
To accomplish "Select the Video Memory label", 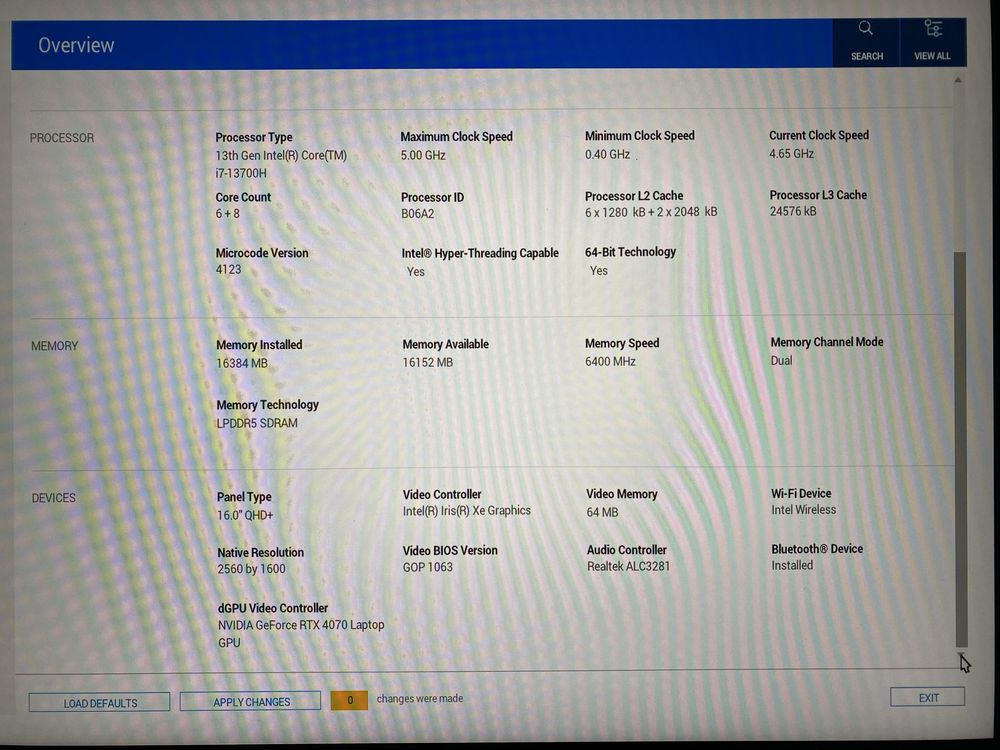I will coord(622,494).
